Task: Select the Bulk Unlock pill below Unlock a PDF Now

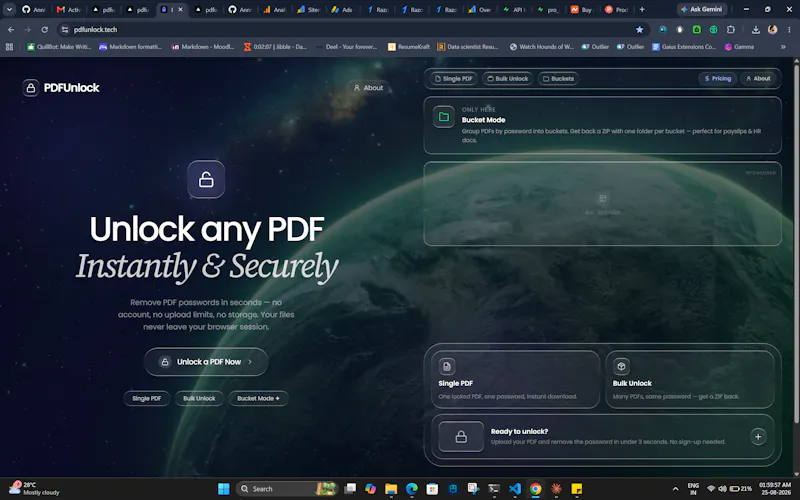Action: coord(199,398)
